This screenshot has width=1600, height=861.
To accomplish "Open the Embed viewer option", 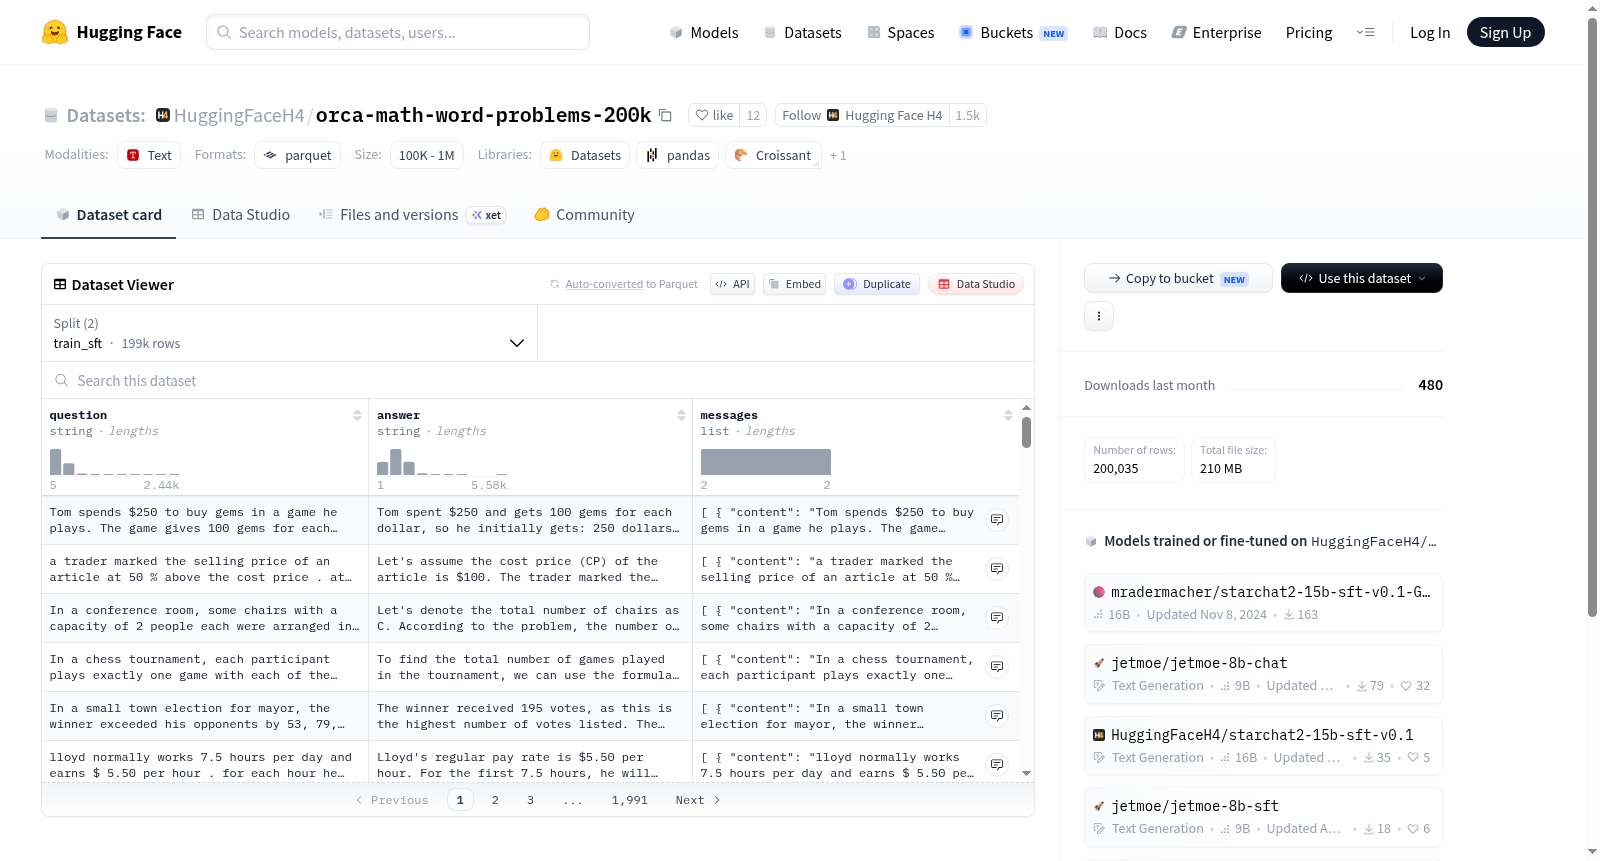I will (x=793, y=284).
